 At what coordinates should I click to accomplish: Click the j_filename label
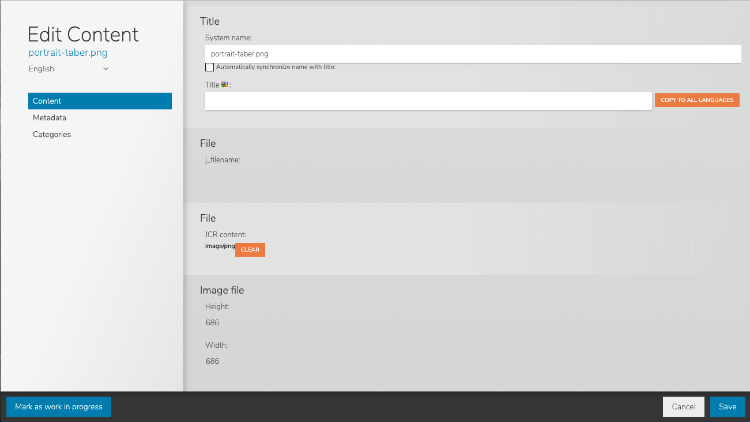(x=222, y=160)
